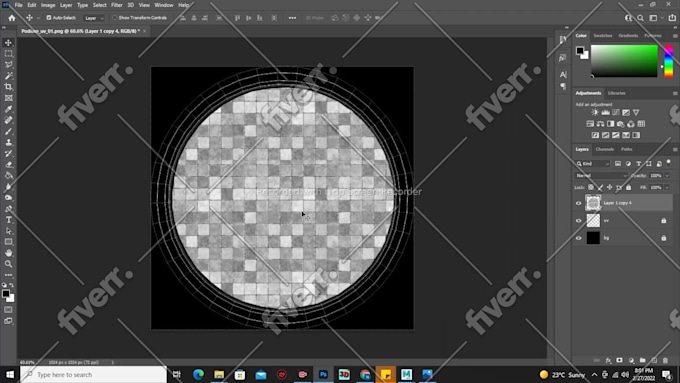Select the Zoom tool

click(x=8, y=264)
